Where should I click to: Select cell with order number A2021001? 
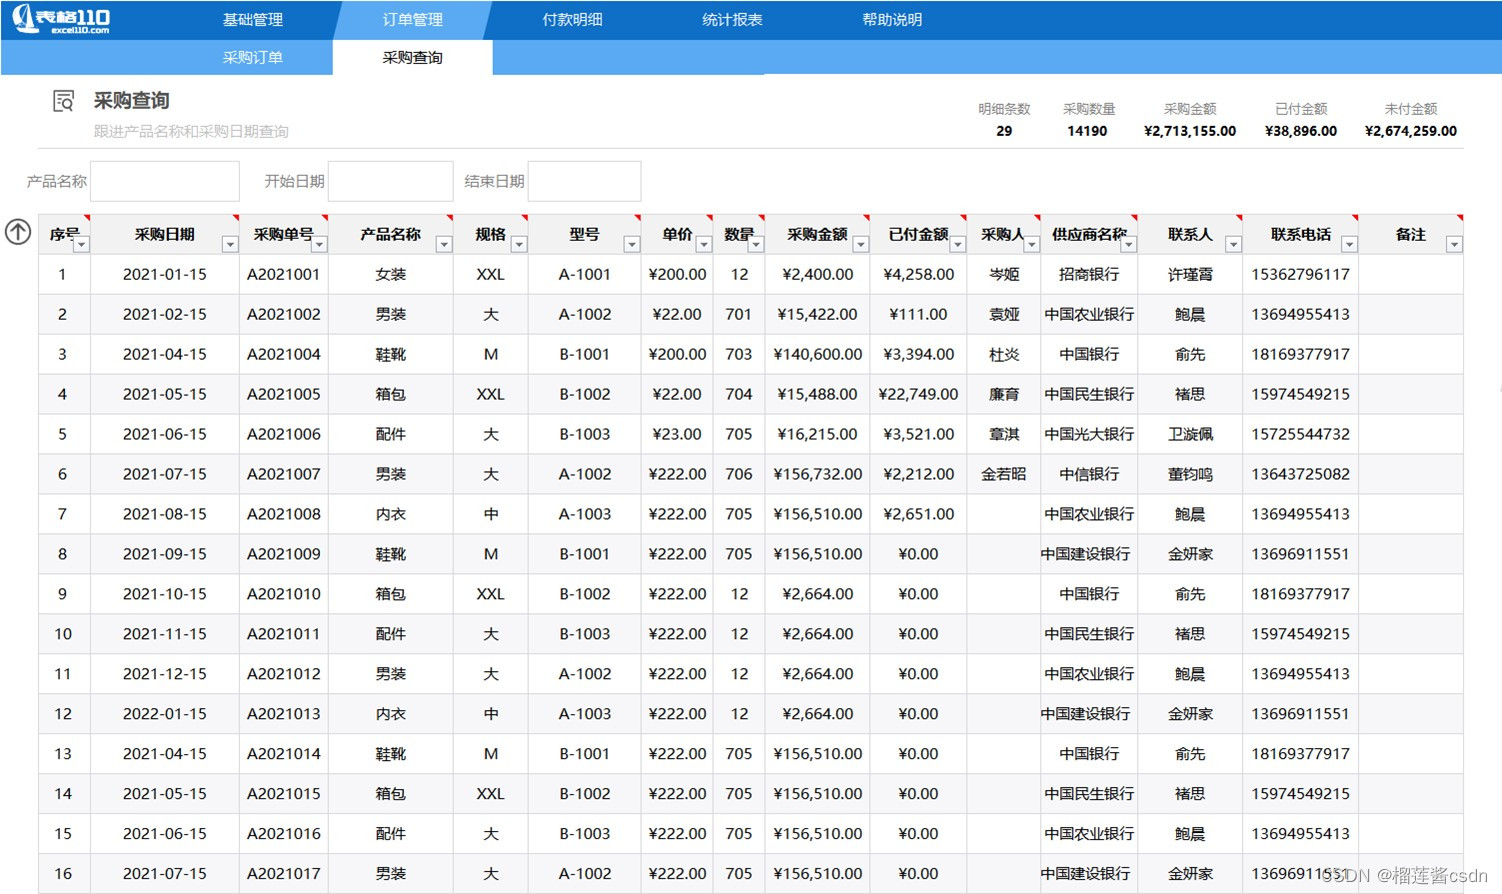284,274
